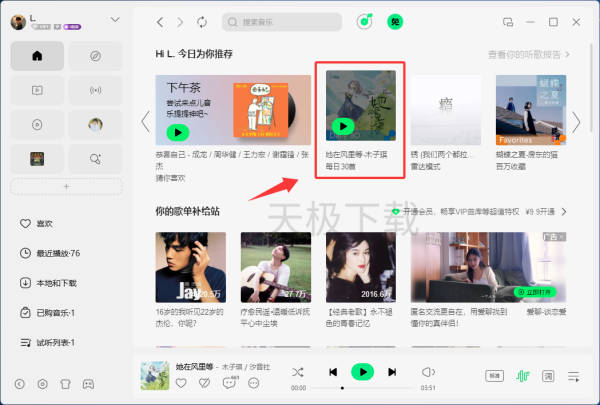600x405 pixels.
Task: Open the play queue list
Action: click(574, 376)
